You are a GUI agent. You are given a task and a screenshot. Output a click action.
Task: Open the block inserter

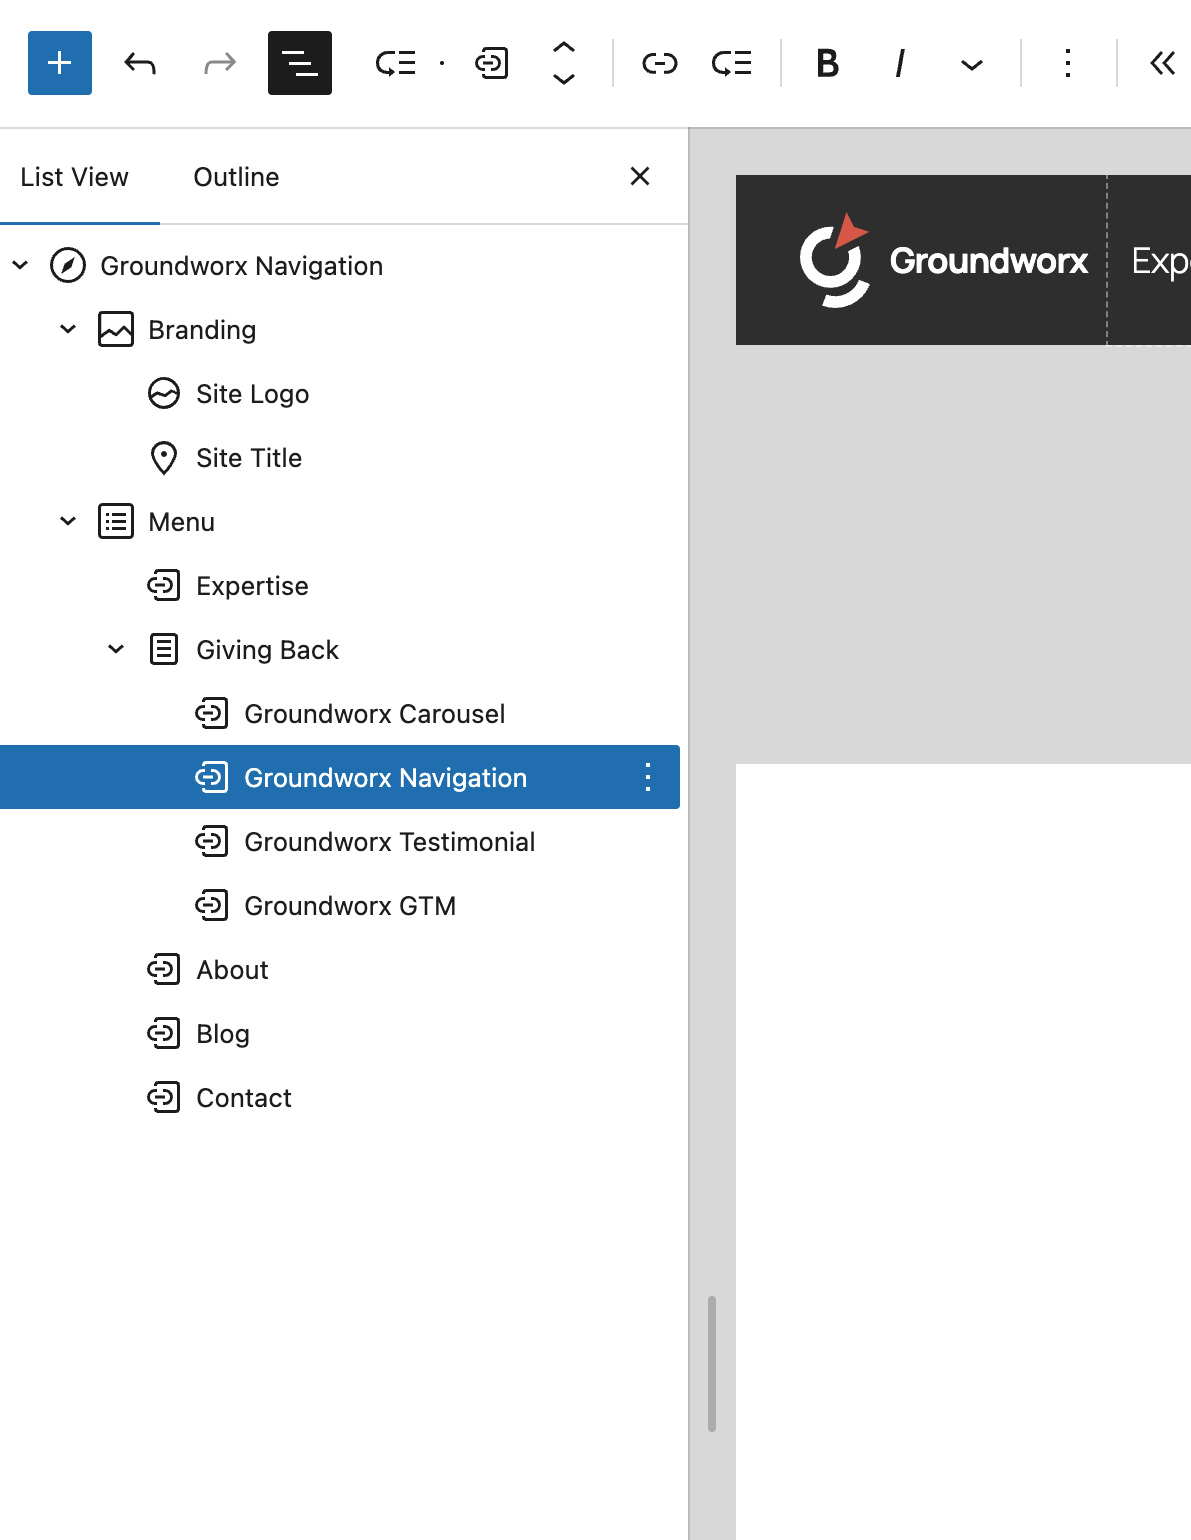(60, 63)
